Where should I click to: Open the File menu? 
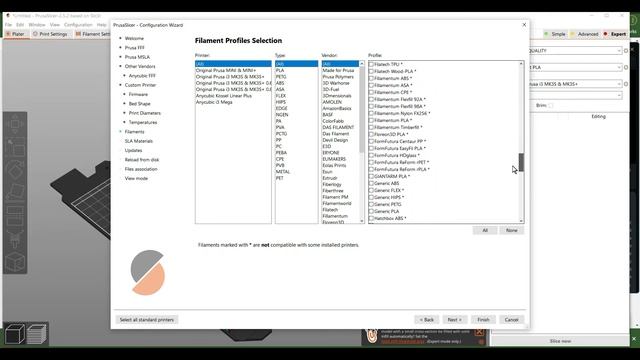8,25
